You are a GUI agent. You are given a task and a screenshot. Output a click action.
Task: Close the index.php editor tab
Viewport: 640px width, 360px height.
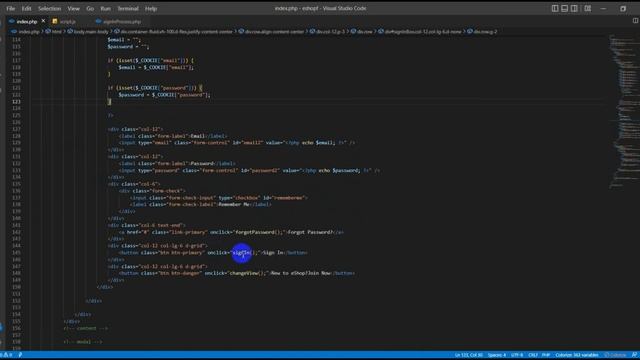(x=43, y=21)
